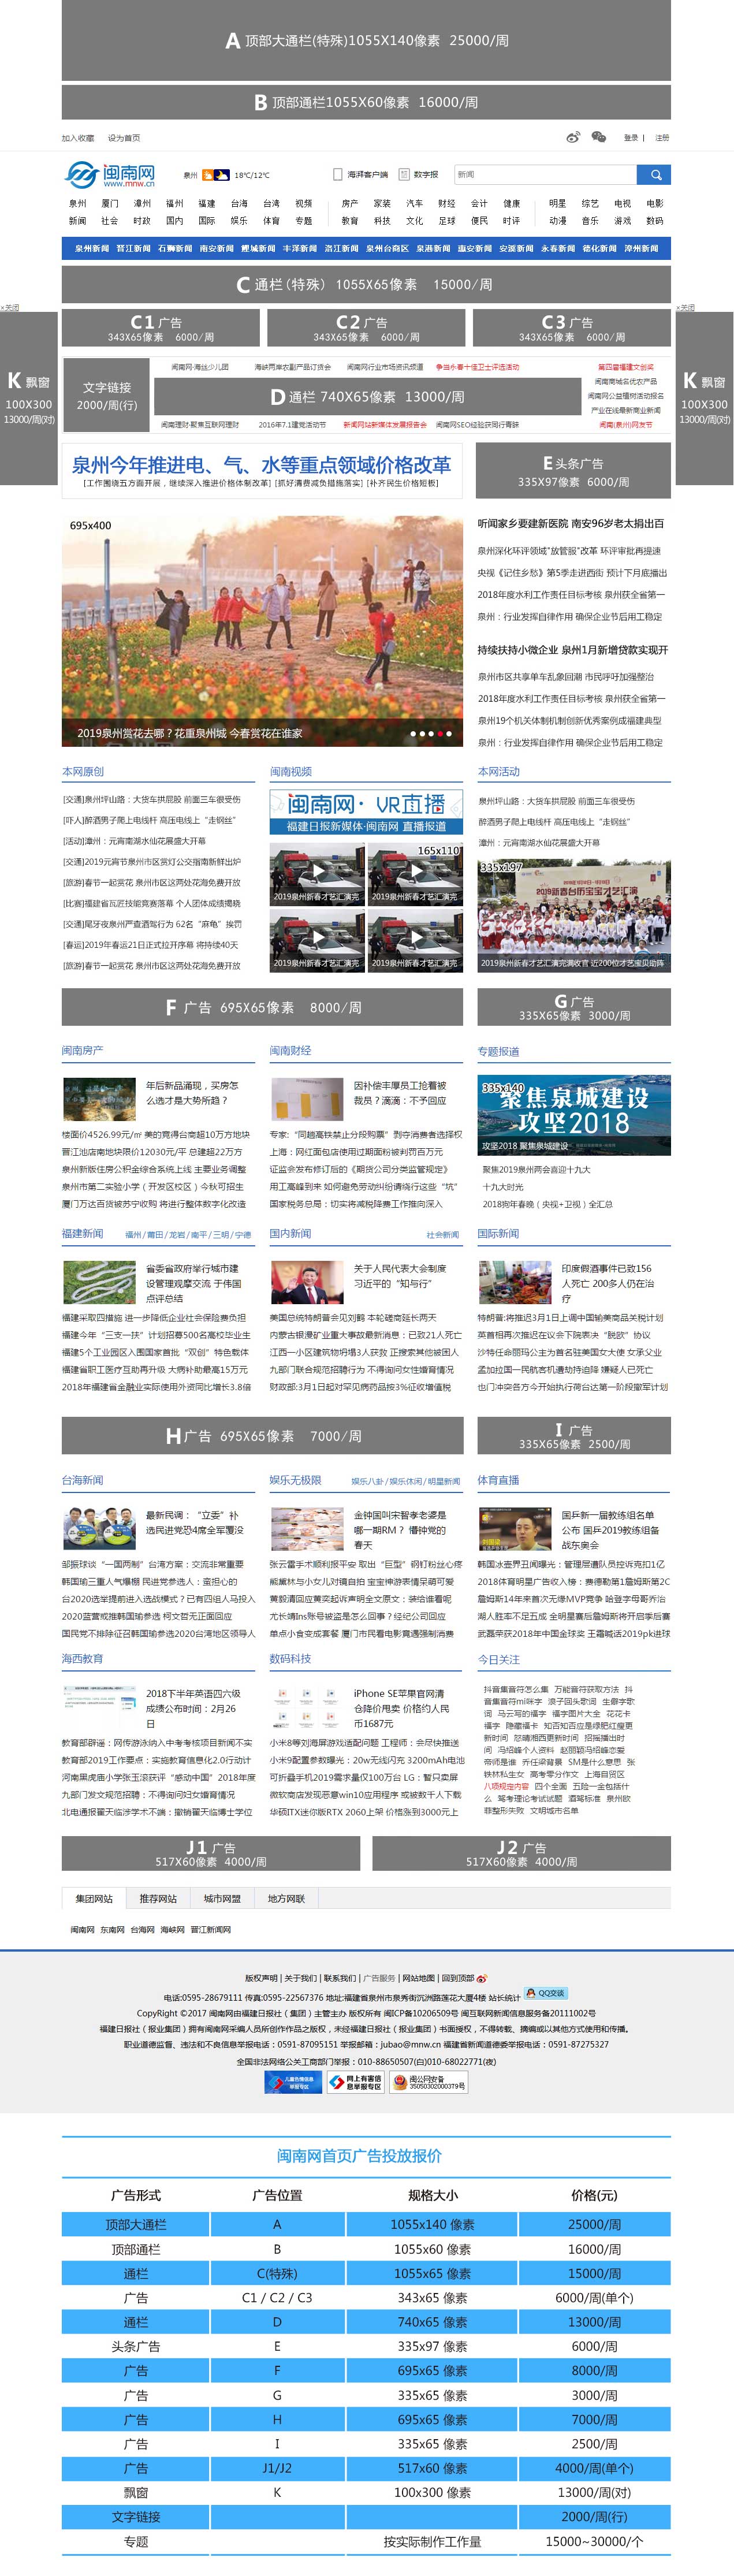734x2576 pixels.
Task: Click the QQ交谈 chat button
Action: click(546, 1992)
